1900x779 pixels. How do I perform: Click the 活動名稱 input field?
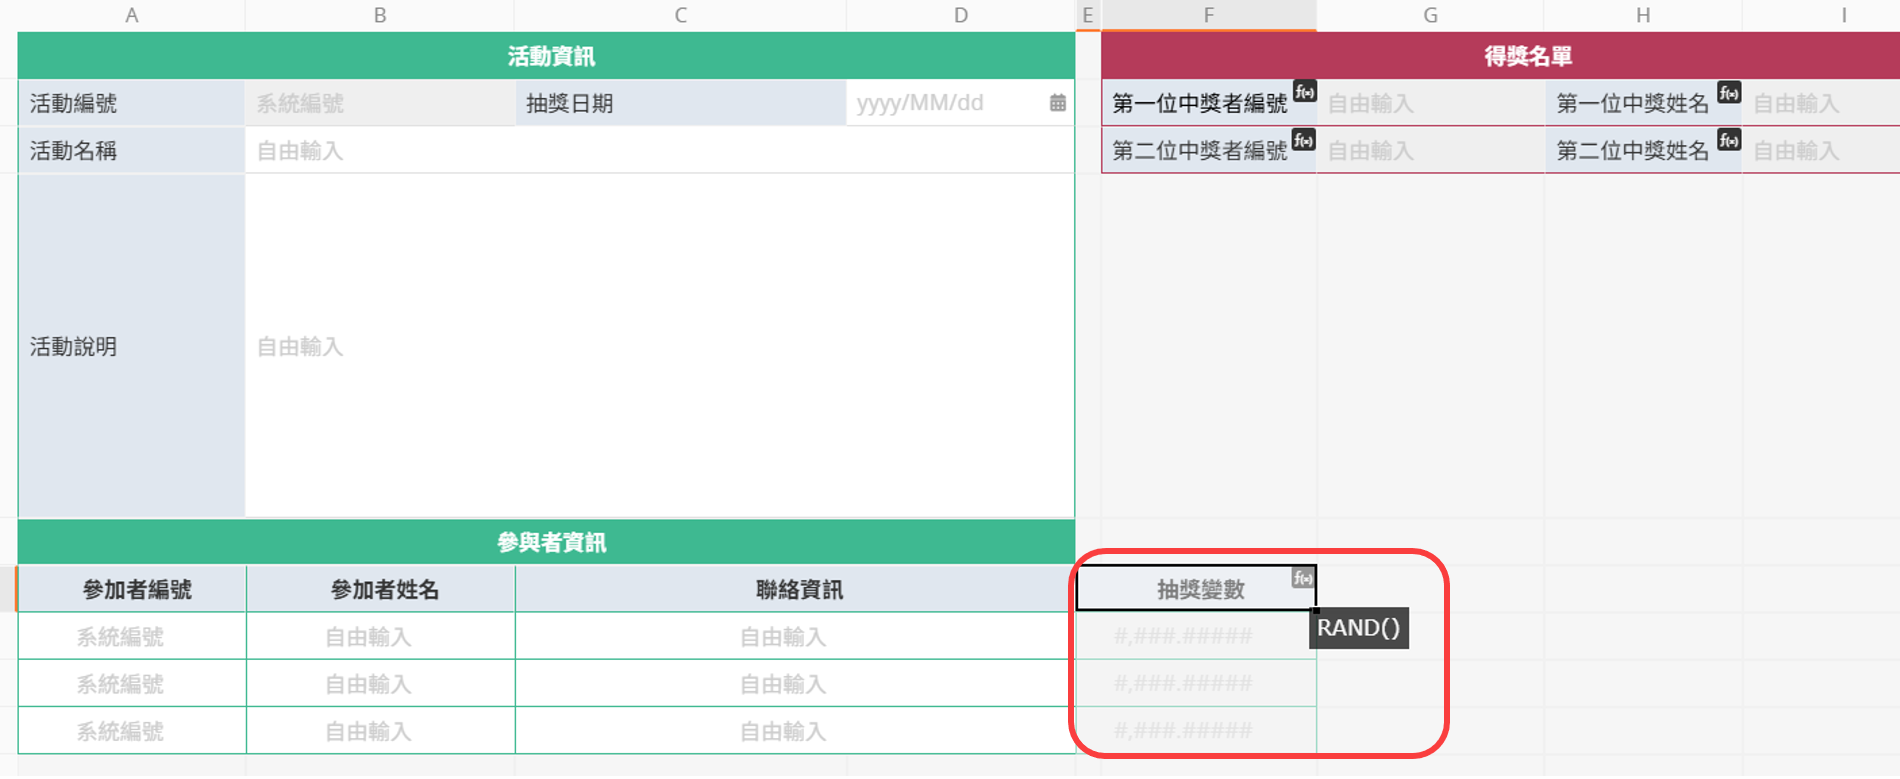pyautogui.click(x=658, y=151)
